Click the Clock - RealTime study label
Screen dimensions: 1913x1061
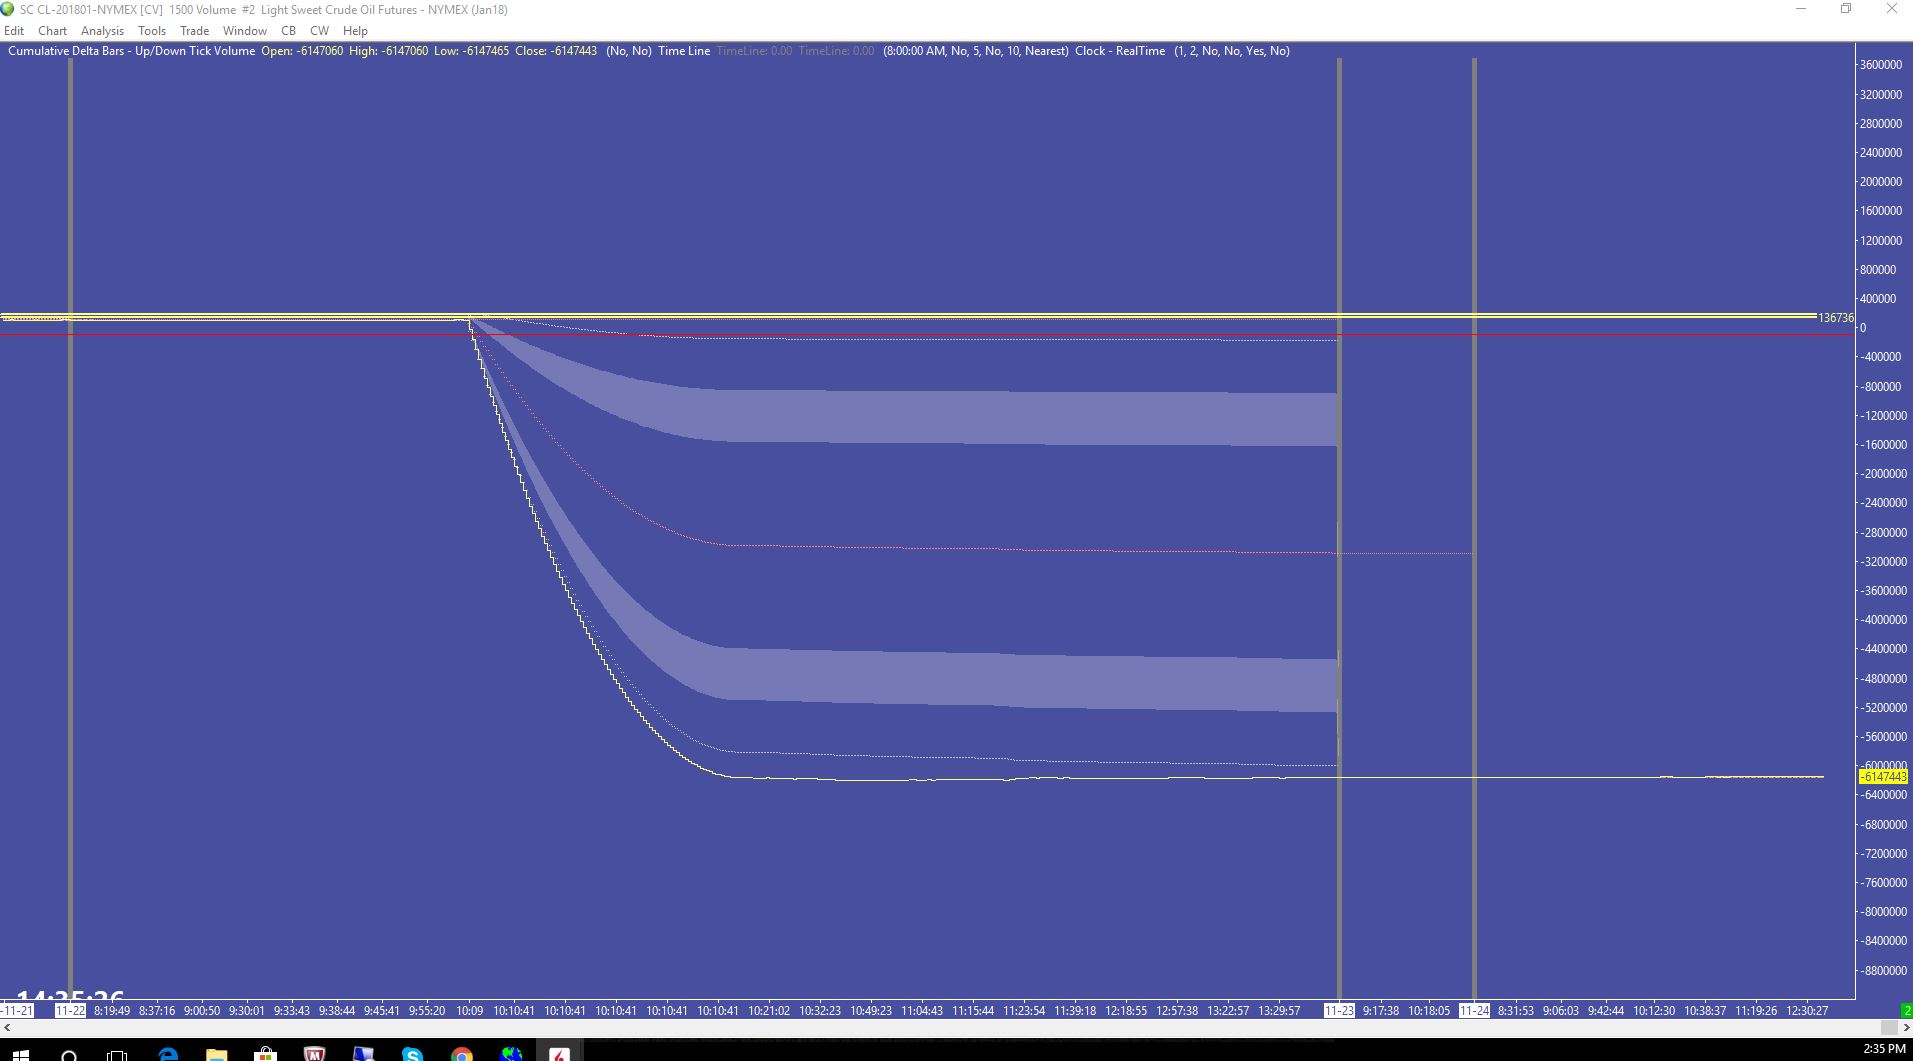1120,51
